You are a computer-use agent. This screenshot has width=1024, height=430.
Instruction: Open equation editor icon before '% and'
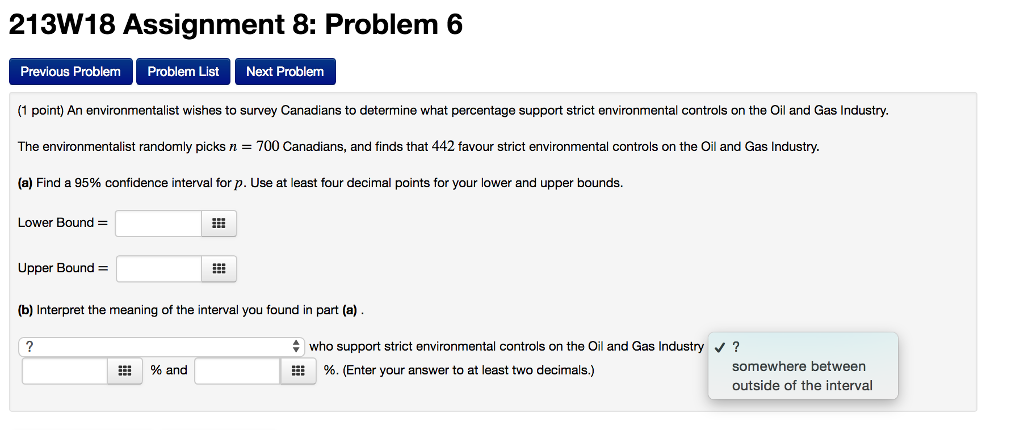pos(125,371)
